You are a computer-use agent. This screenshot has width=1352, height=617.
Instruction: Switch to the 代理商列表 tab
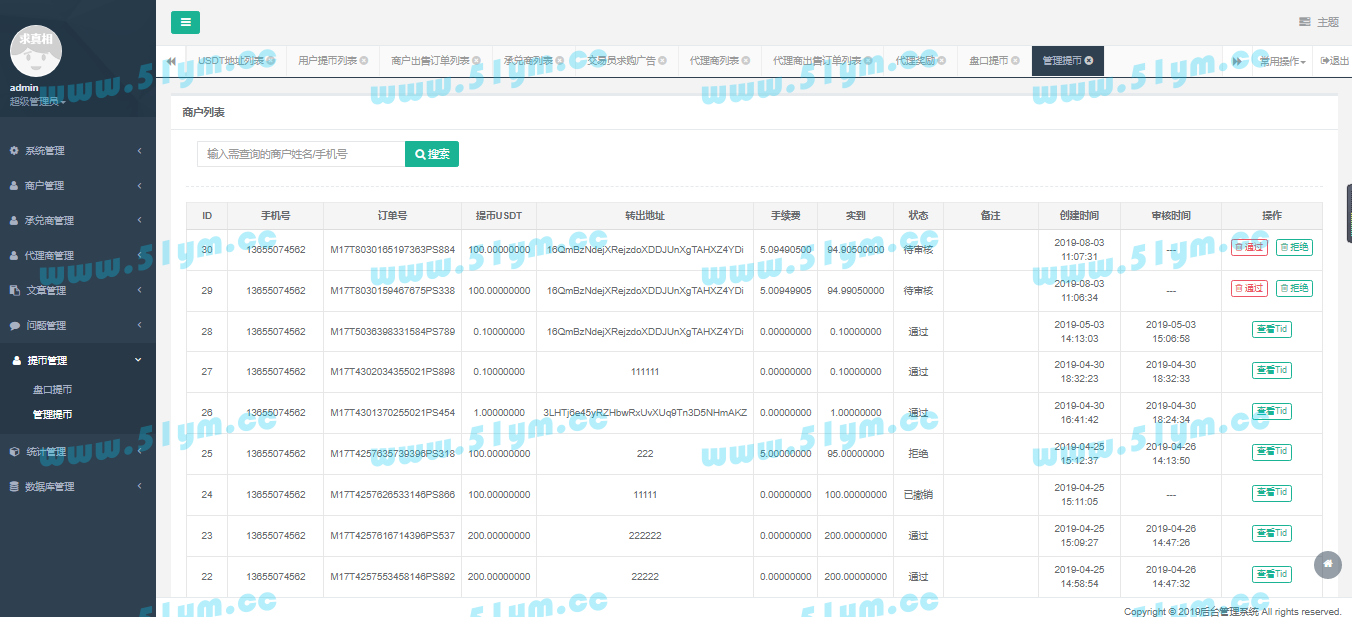[x=714, y=61]
